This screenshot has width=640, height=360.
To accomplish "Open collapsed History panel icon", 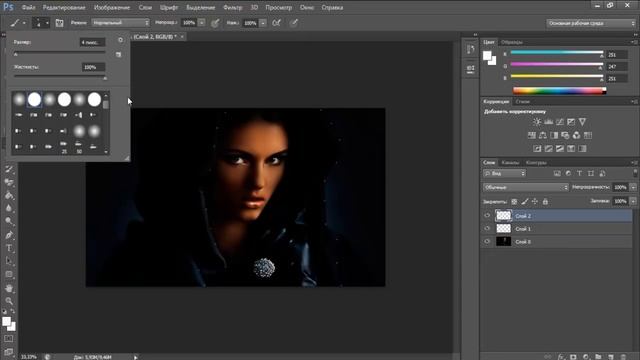I will [x=471, y=50].
